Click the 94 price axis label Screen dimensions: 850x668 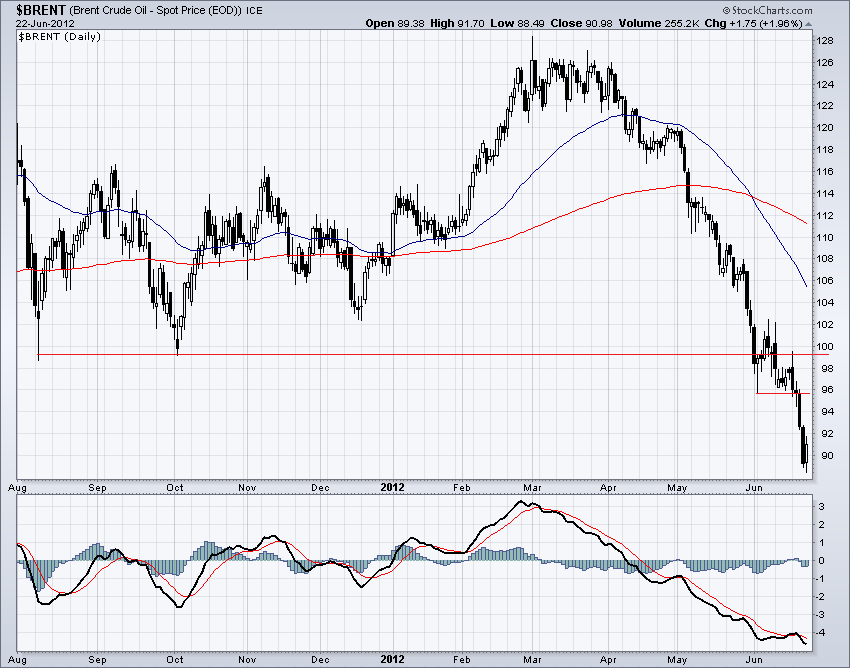[827, 412]
